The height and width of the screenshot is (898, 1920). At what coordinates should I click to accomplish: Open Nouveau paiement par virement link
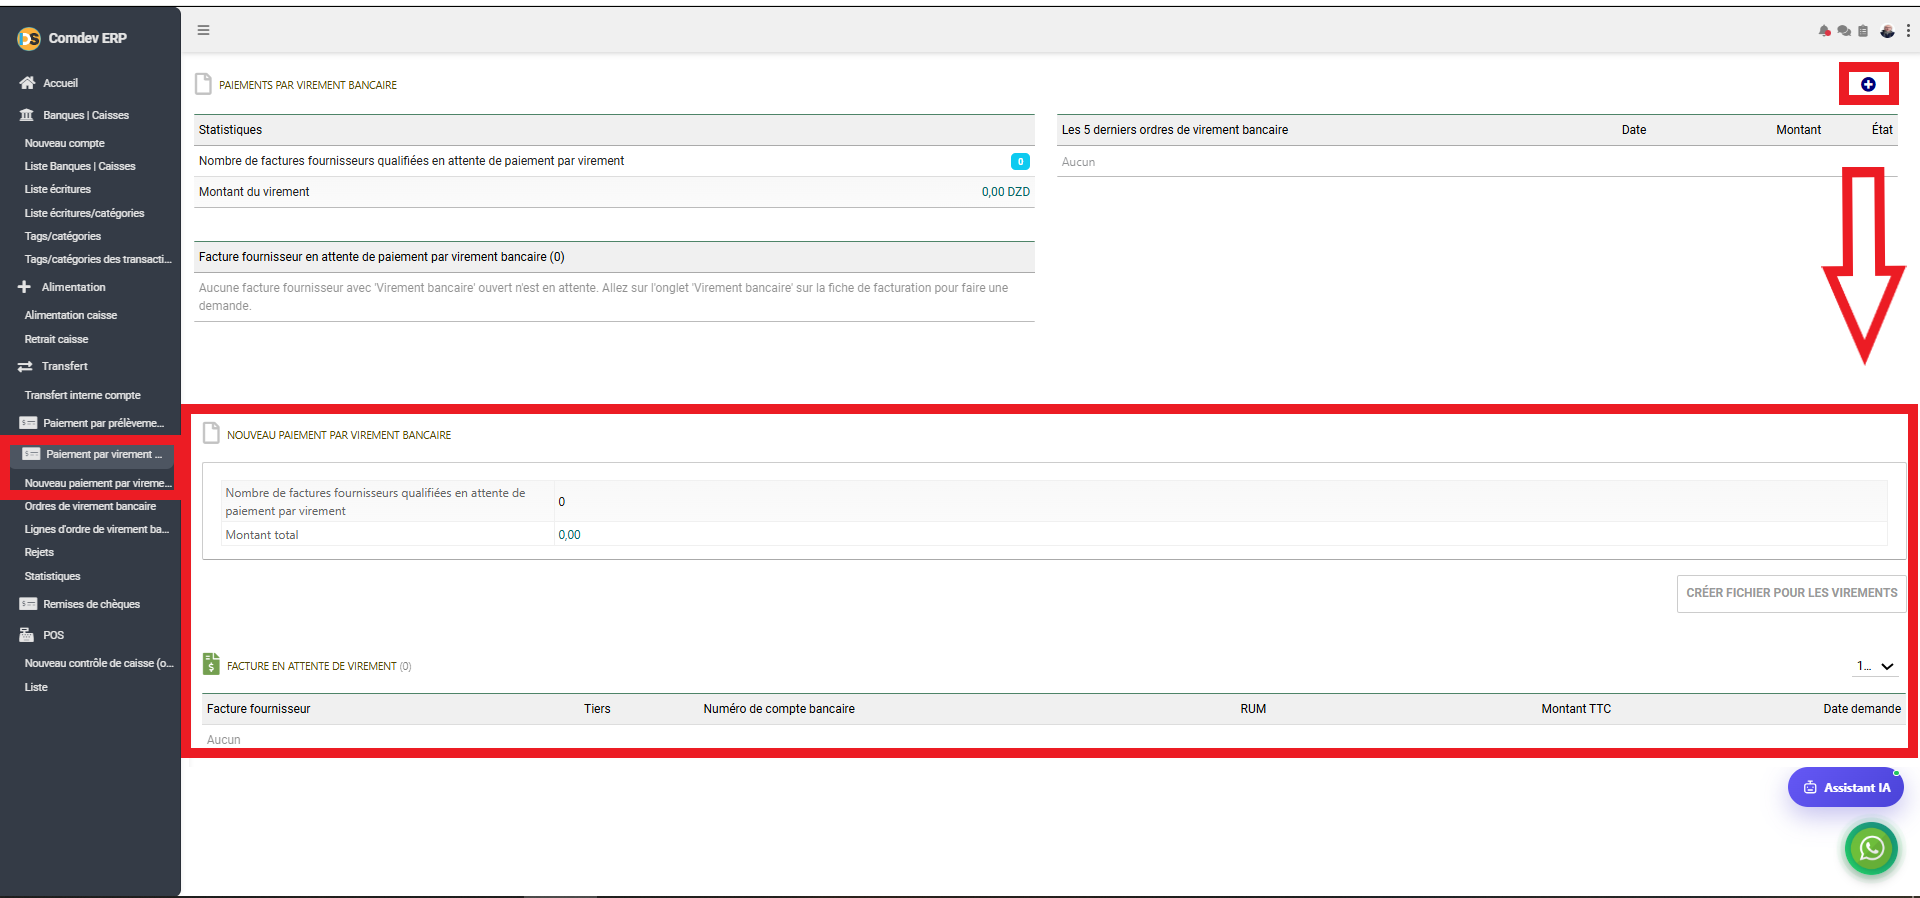(98, 483)
